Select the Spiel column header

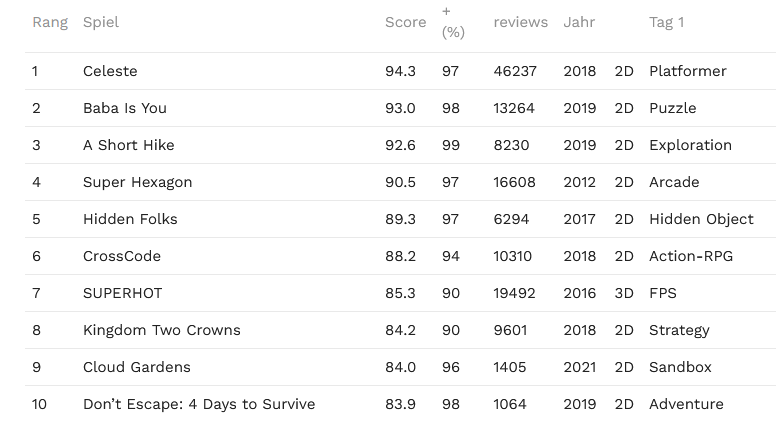click(x=101, y=22)
